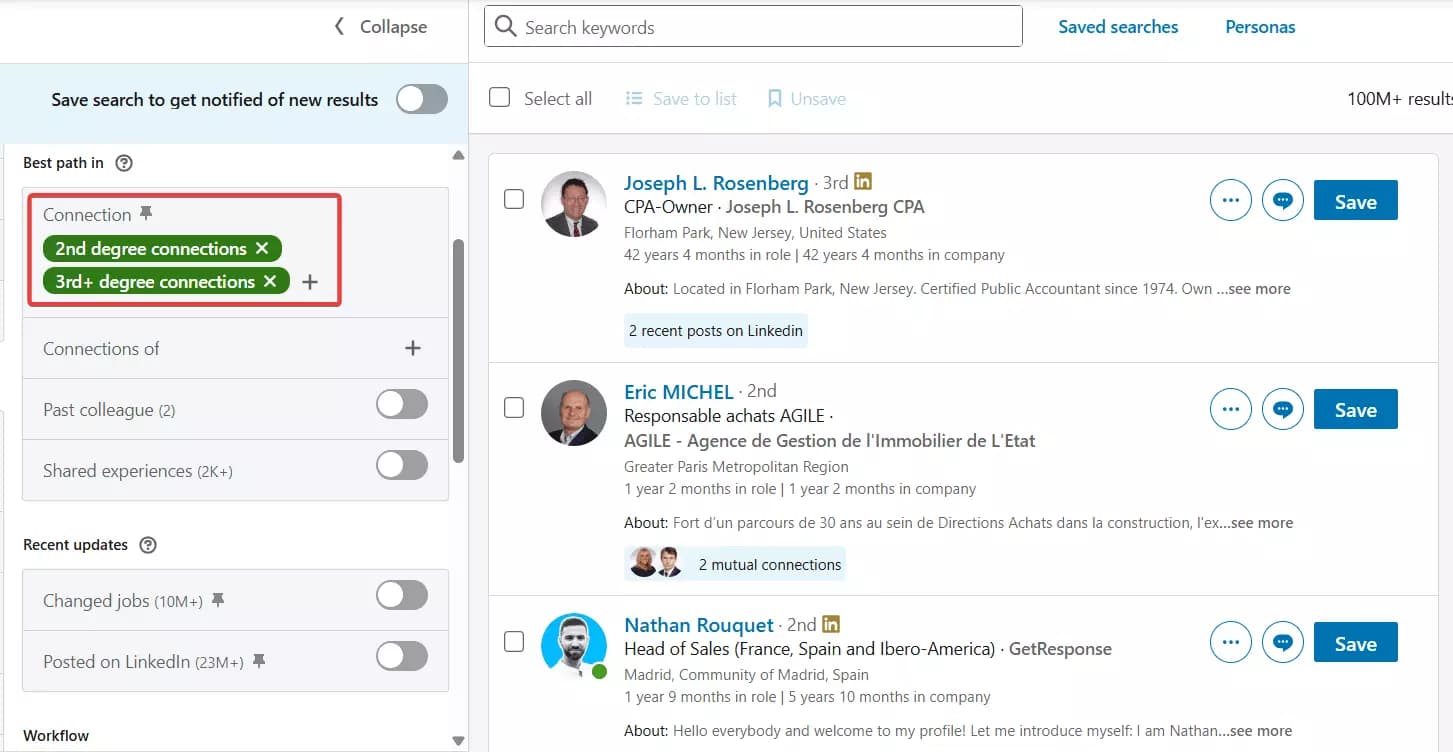Check the Select all checkbox
This screenshot has height=752, width=1453.
tap(499, 97)
